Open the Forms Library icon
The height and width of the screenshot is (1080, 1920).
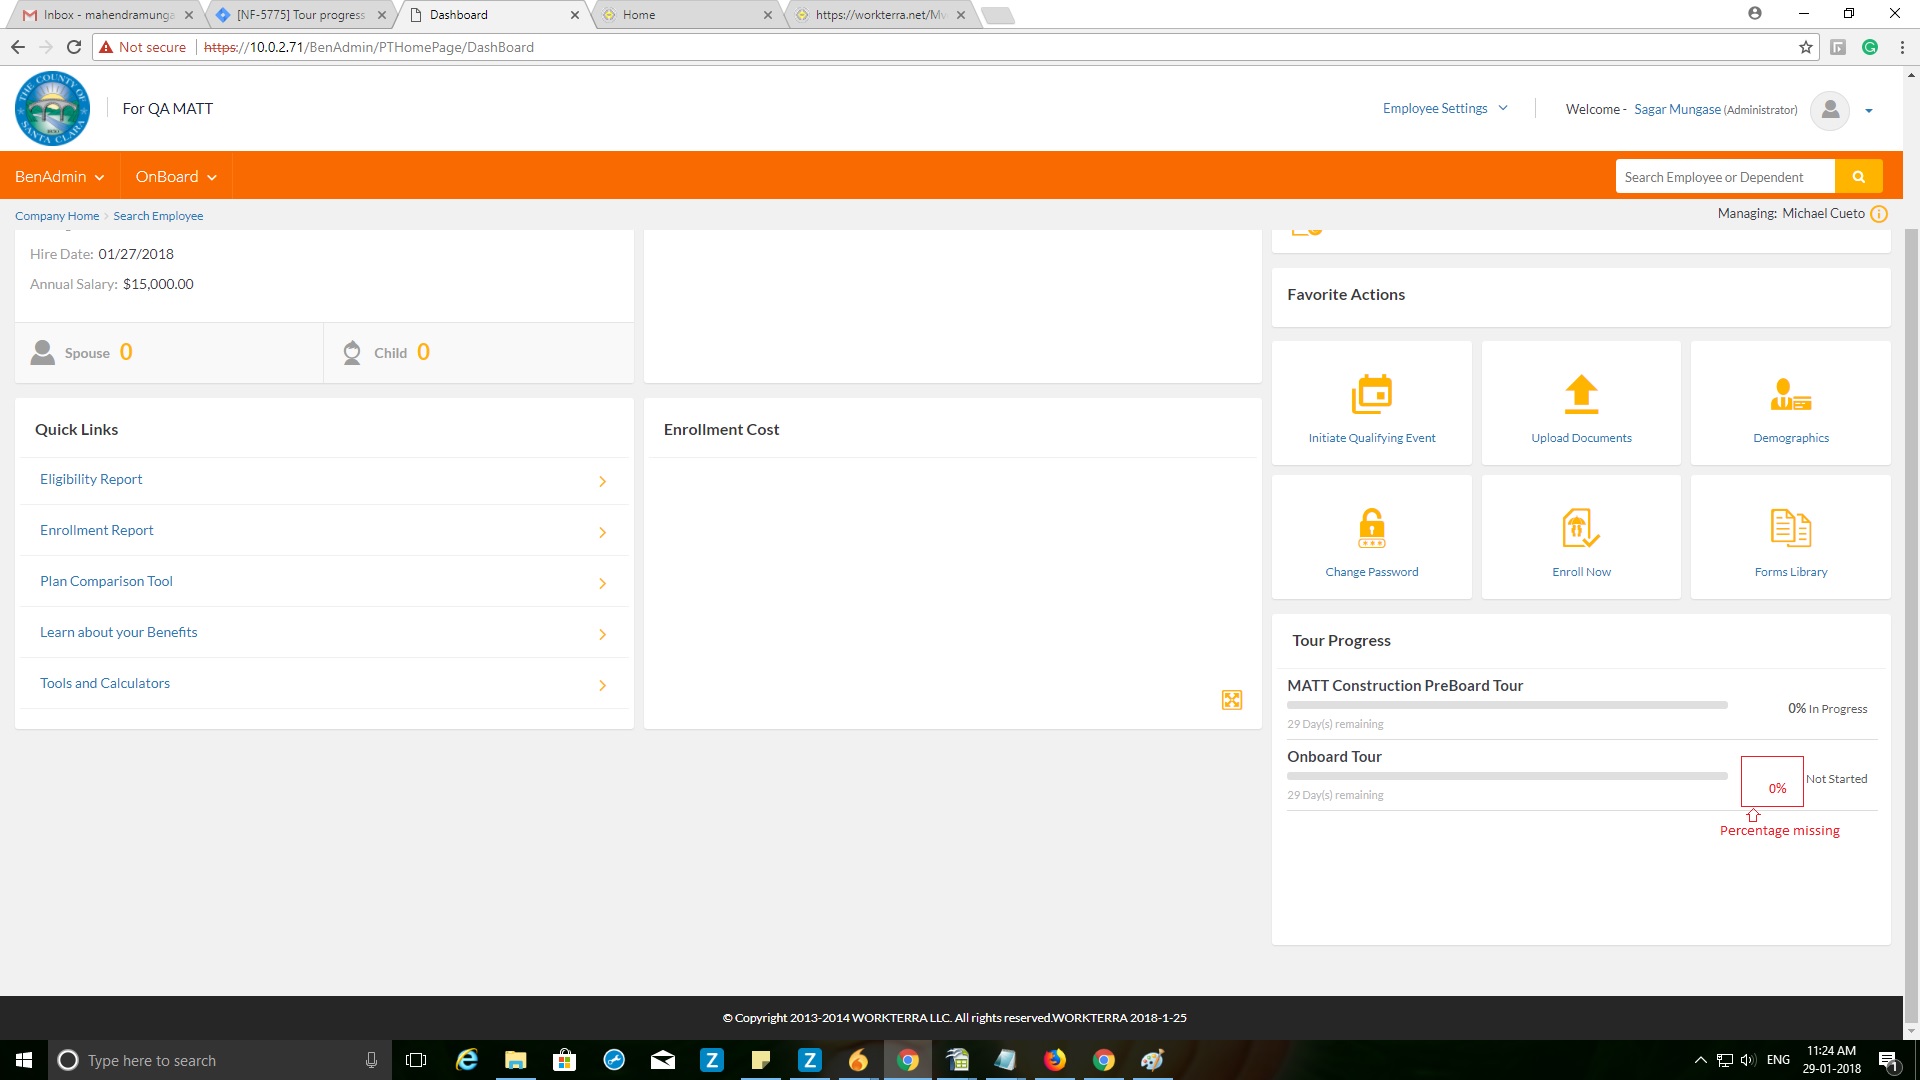[1790, 528]
